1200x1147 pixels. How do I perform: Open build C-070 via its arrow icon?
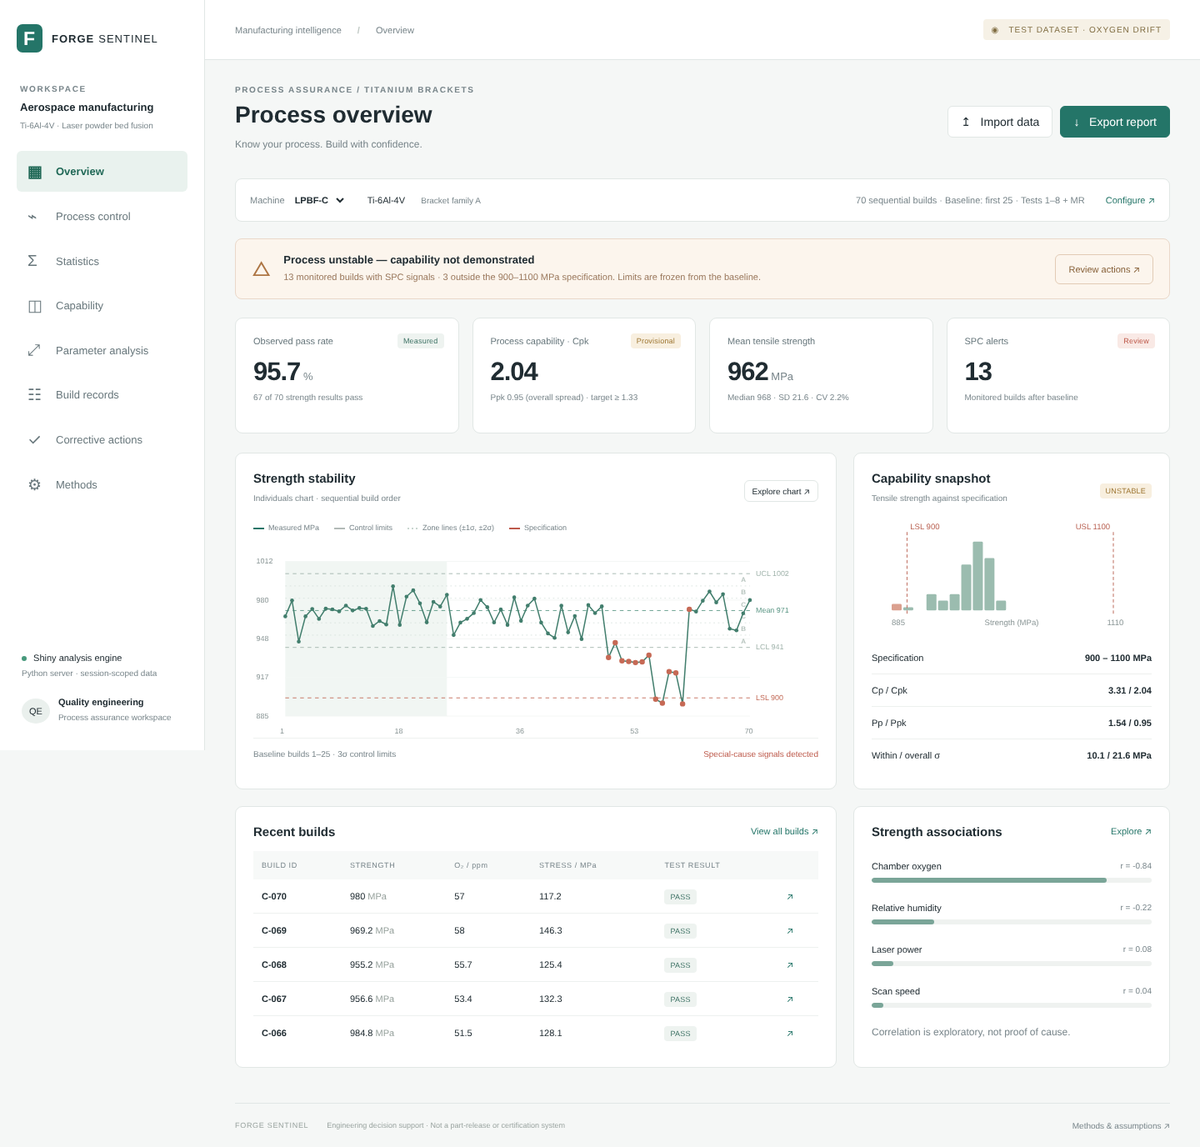pos(790,897)
